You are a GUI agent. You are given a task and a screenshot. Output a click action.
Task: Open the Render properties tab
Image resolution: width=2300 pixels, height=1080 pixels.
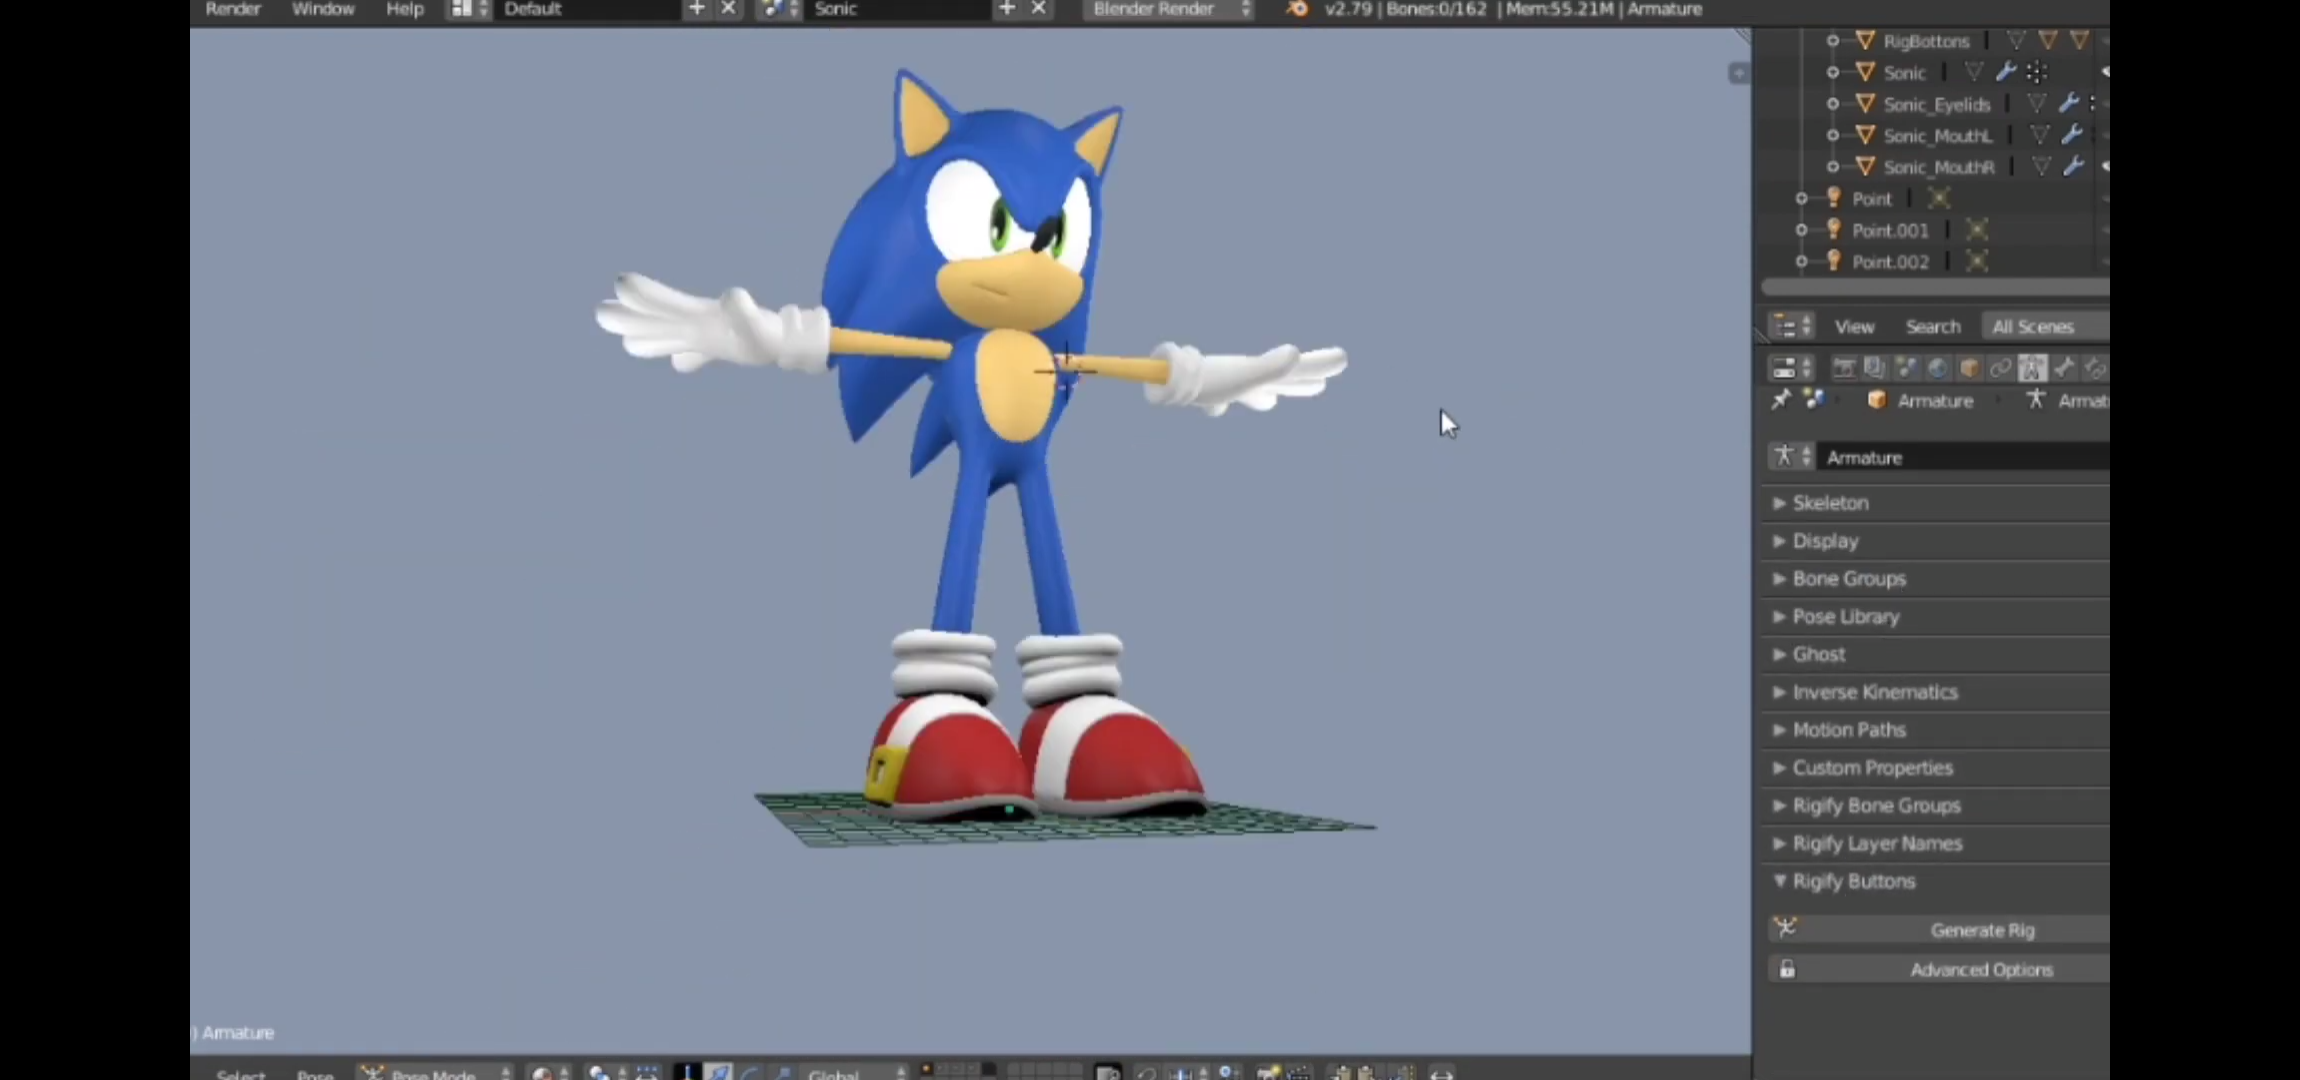click(x=1843, y=368)
